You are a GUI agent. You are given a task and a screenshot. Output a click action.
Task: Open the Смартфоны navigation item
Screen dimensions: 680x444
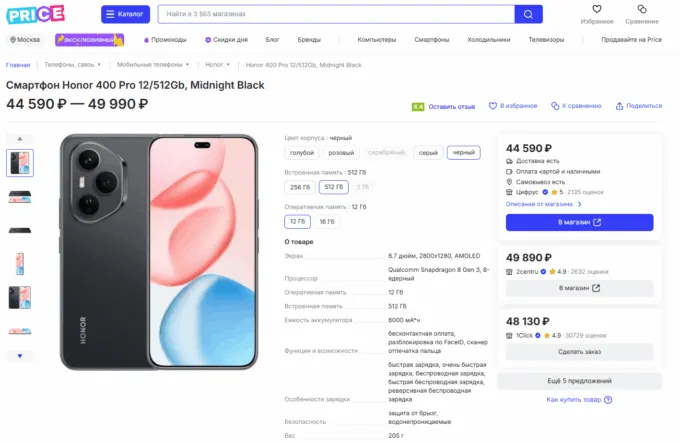(432, 40)
